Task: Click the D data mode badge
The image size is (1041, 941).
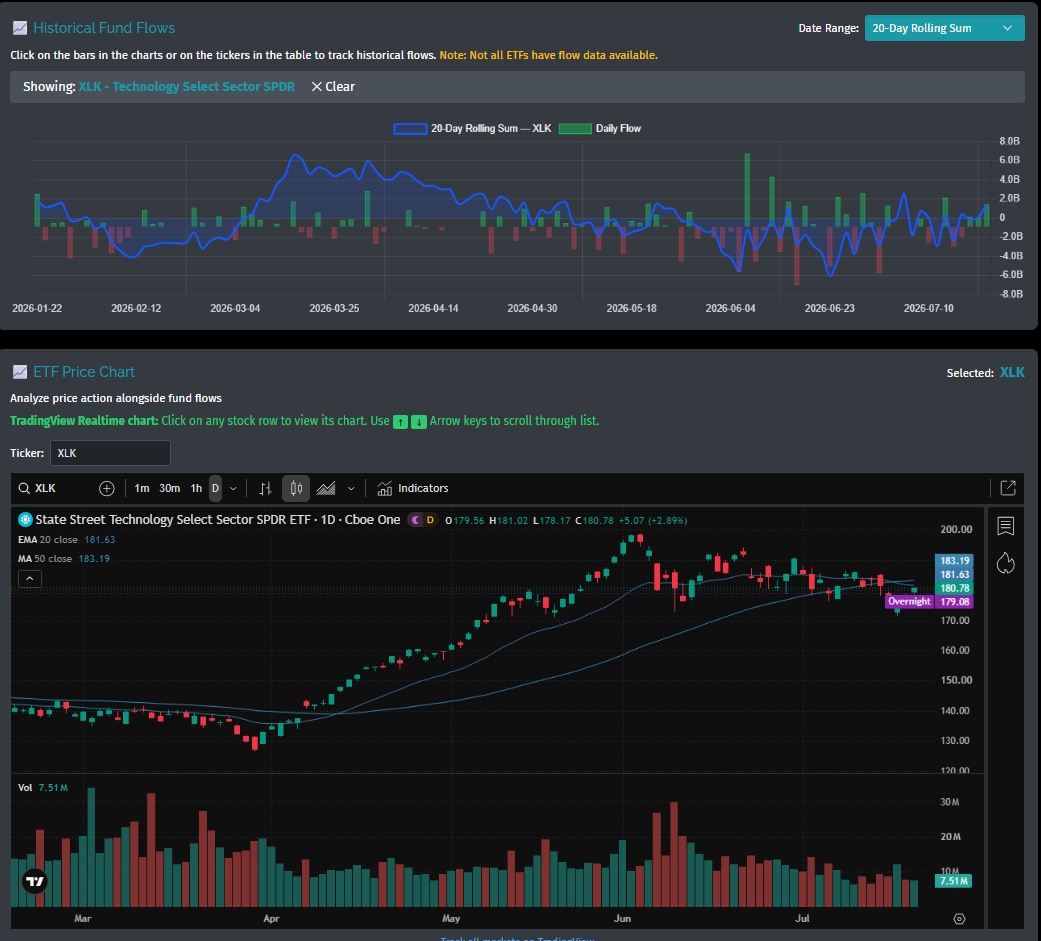Action: (430, 520)
